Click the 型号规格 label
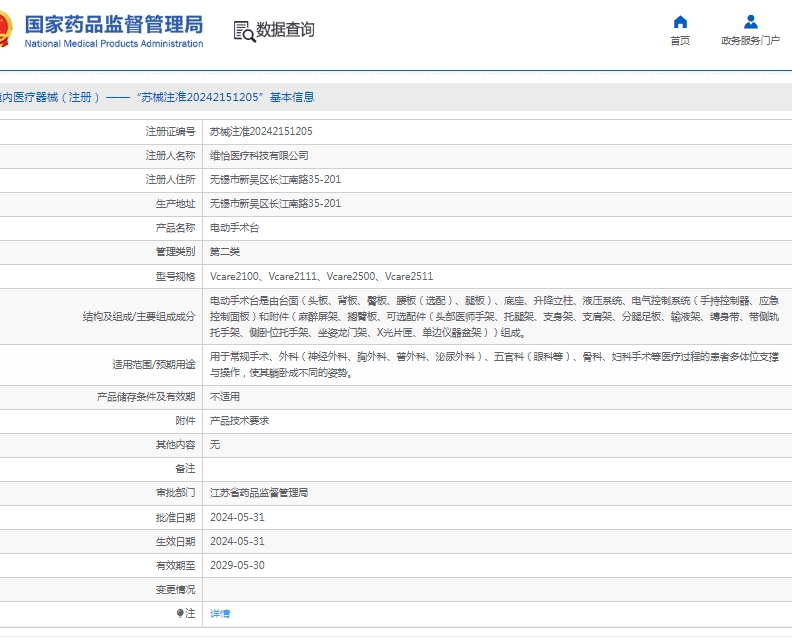Image resolution: width=792 pixels, height=641 pixels. pos(175,276)
